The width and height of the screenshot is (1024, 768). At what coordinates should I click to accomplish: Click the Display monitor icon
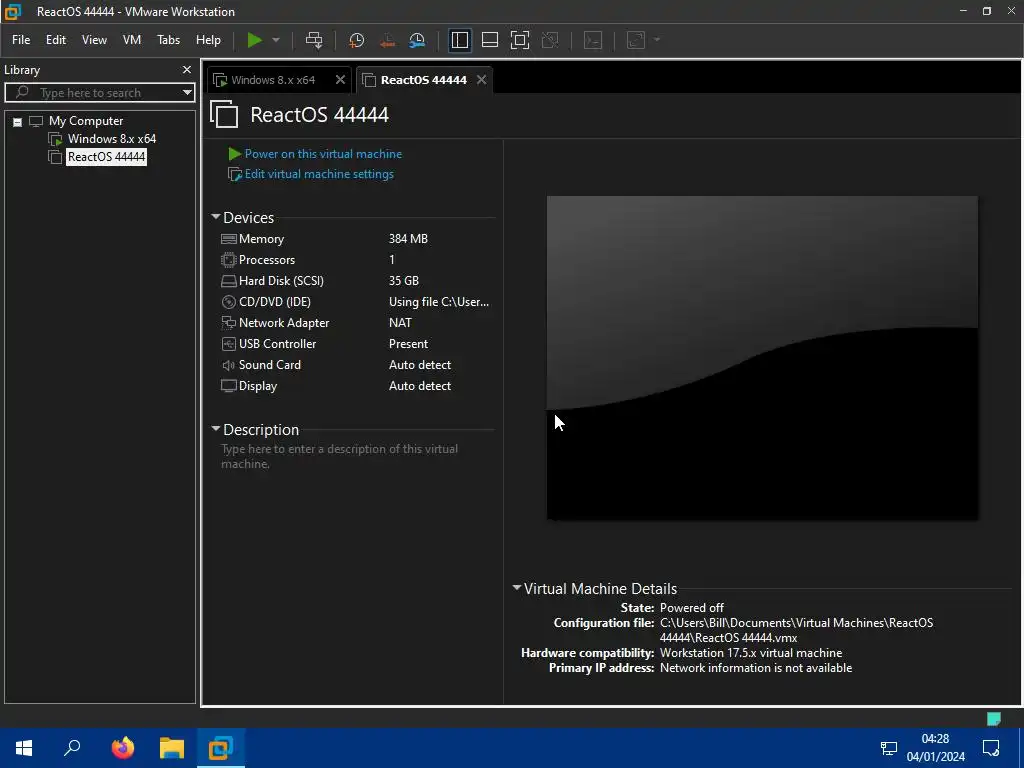click(x=229, y=386)
